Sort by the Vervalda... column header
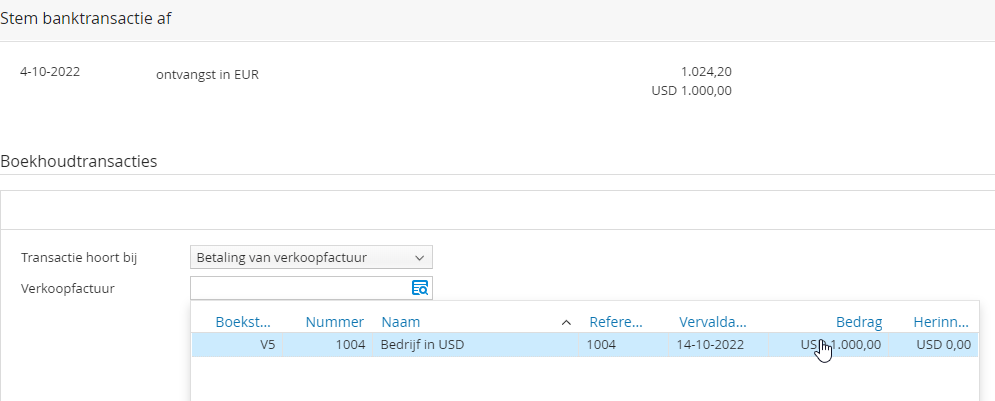This screenshot has height=401, width=995. click(x=712, y=322)
